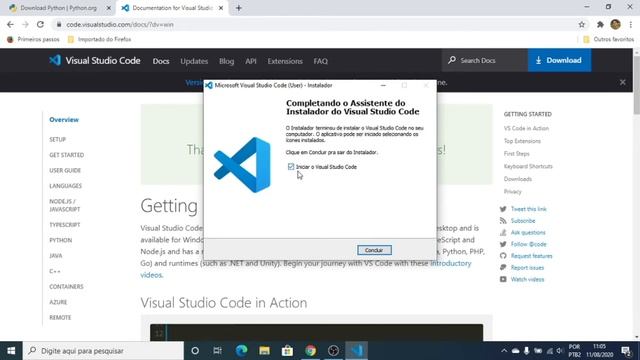Open the VS Code in Action link
Screen dimensions: 640x360
pyautogui.click(x=526, y=128)
